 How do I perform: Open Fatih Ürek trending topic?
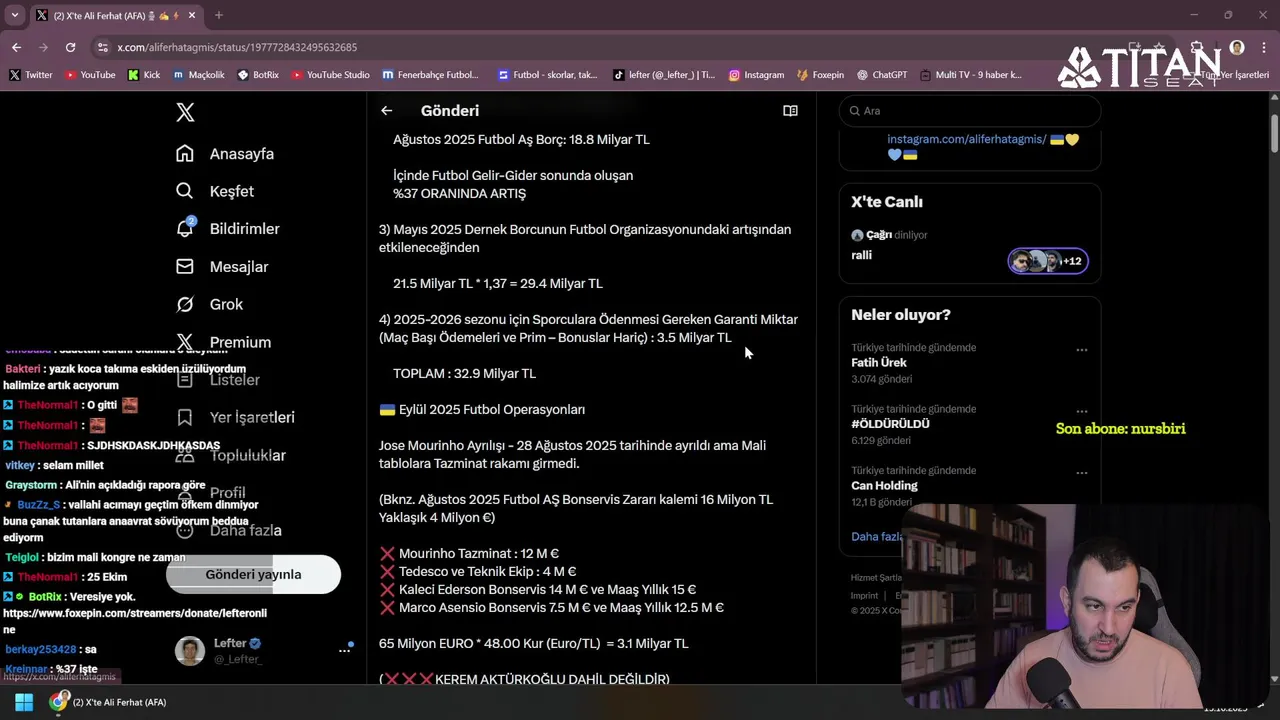[x=879, y=363]
